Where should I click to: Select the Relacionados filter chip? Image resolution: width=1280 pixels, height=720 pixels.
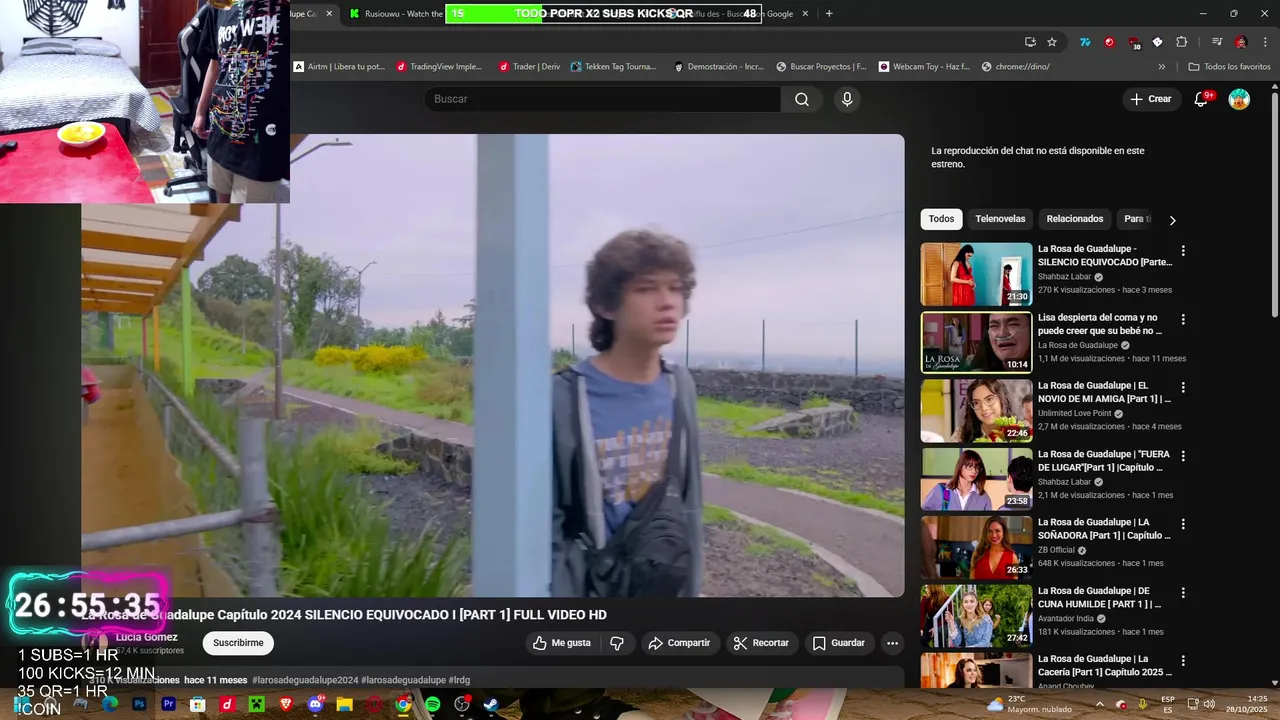[x=1075, y=219]
